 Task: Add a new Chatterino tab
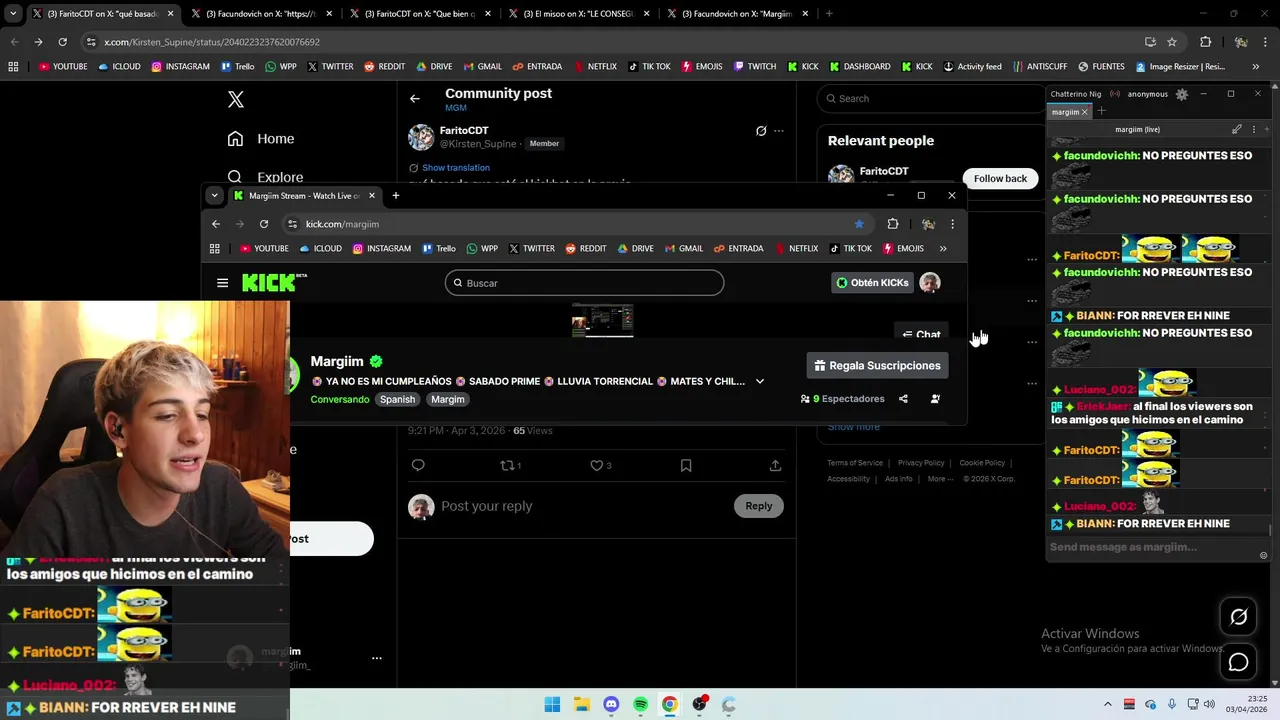(1102, 112)
